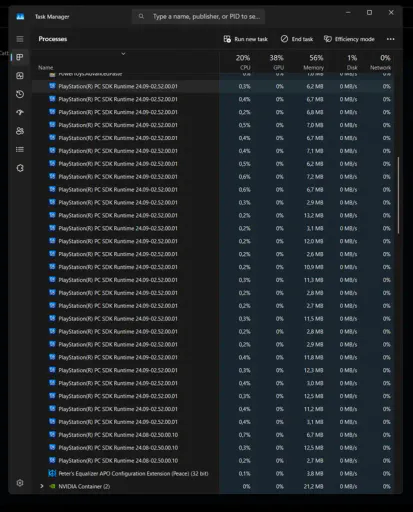Click the 12,0 MB memory cell

point(313,241)
